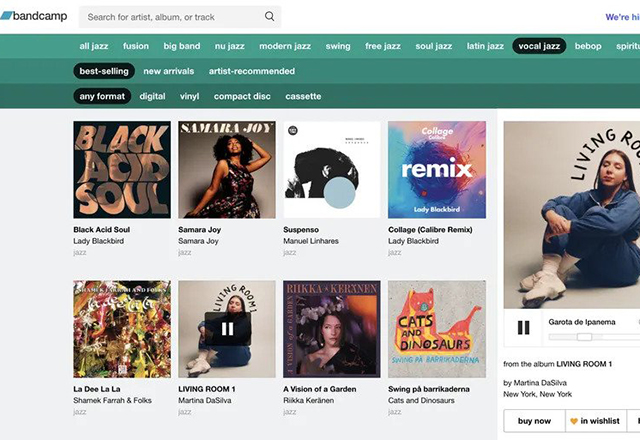Select the latin jazz genre

pos(485,46)
